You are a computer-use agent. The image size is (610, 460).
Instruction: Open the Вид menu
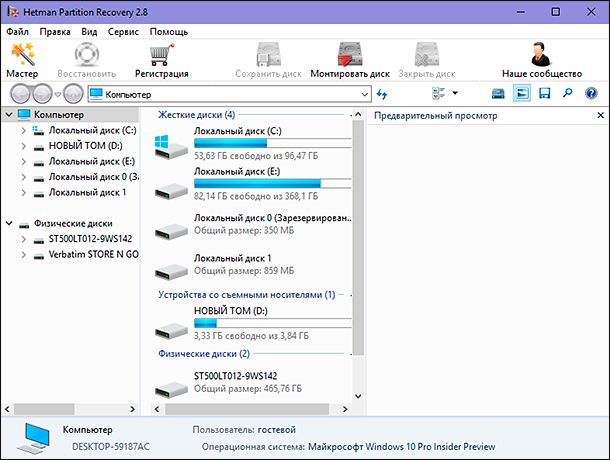click(89, 32)
